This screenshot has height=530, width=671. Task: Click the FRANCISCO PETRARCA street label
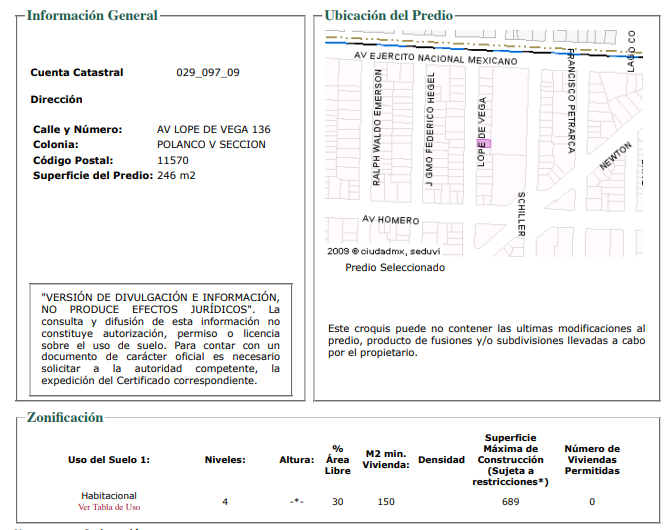coord(571,101)
